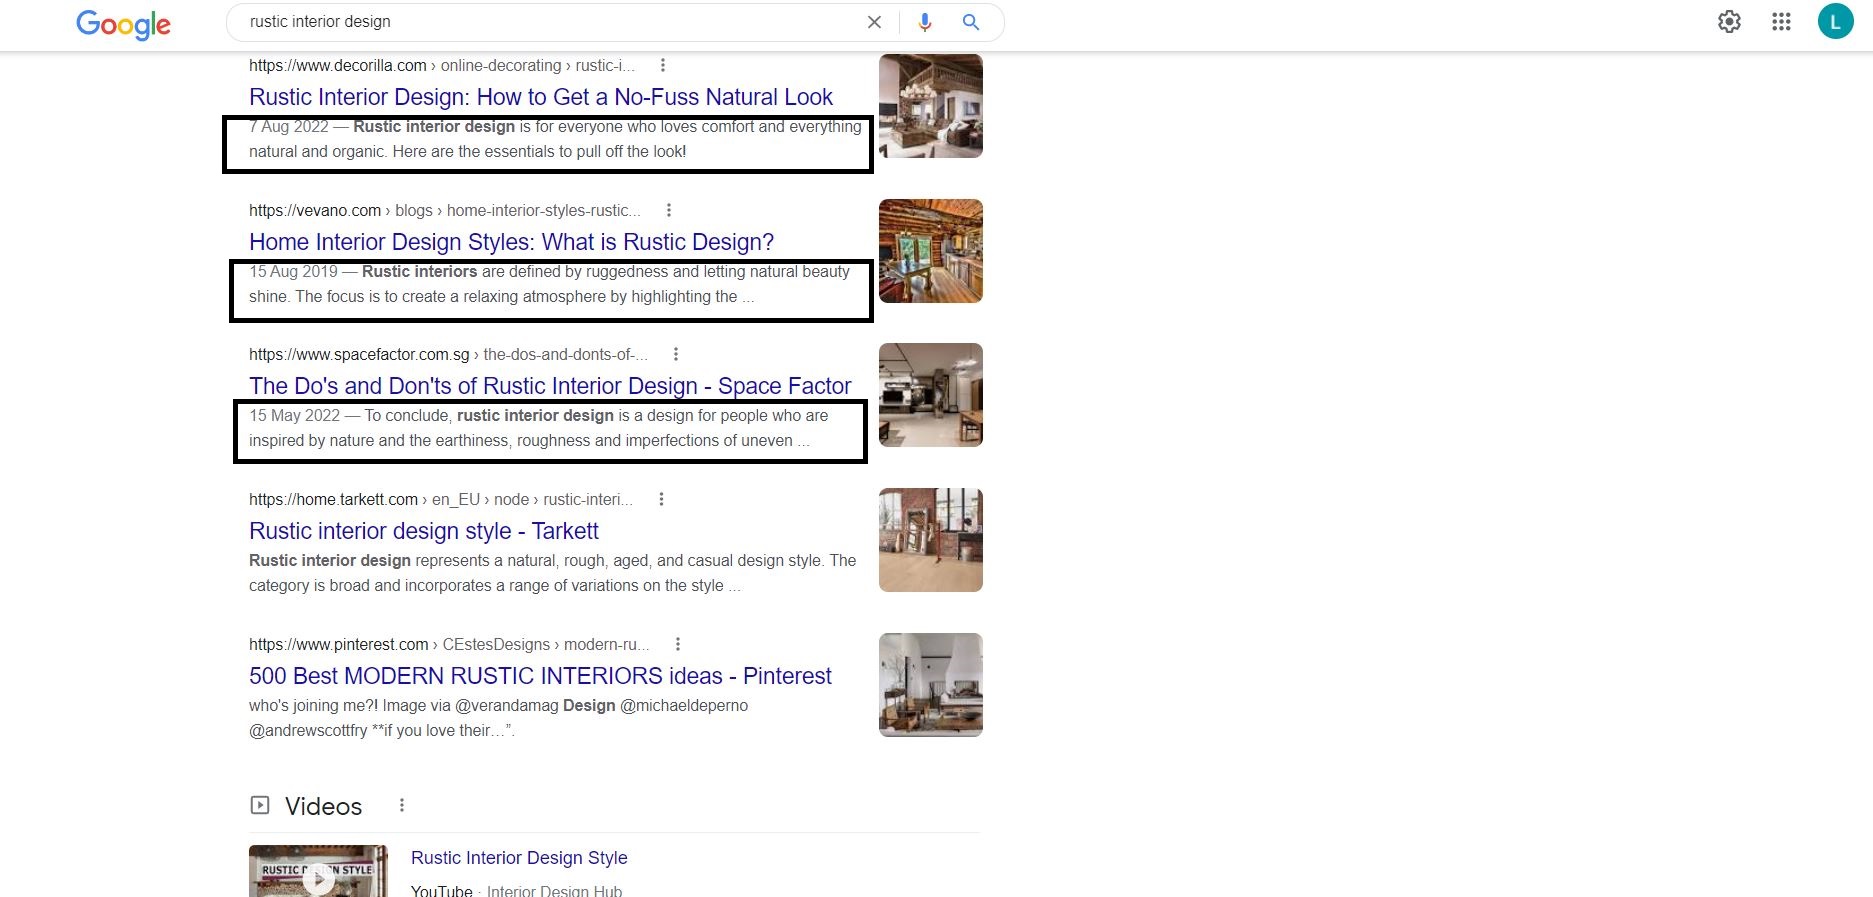
Task: Click the https://www.spacefactor.com.sg URL breadcrumb
Action: pyautogui.click(x=448, y=354)
